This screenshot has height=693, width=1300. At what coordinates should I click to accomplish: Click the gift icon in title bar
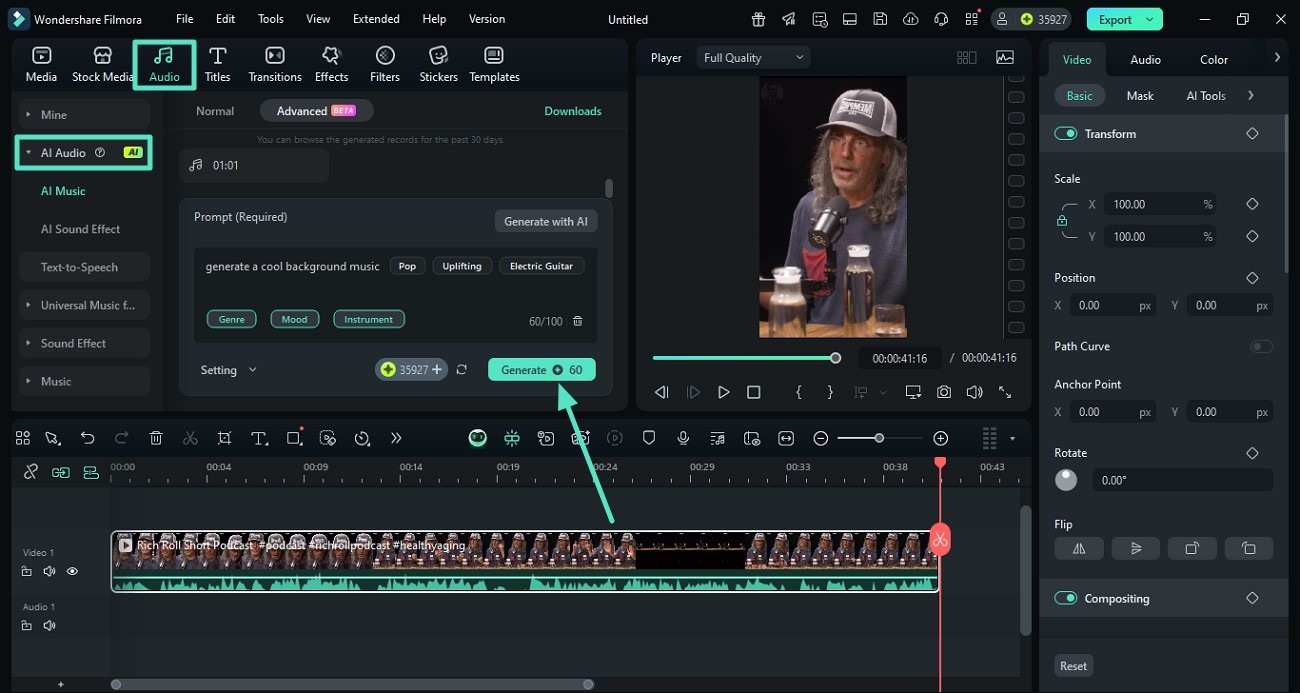coord(759,19)
